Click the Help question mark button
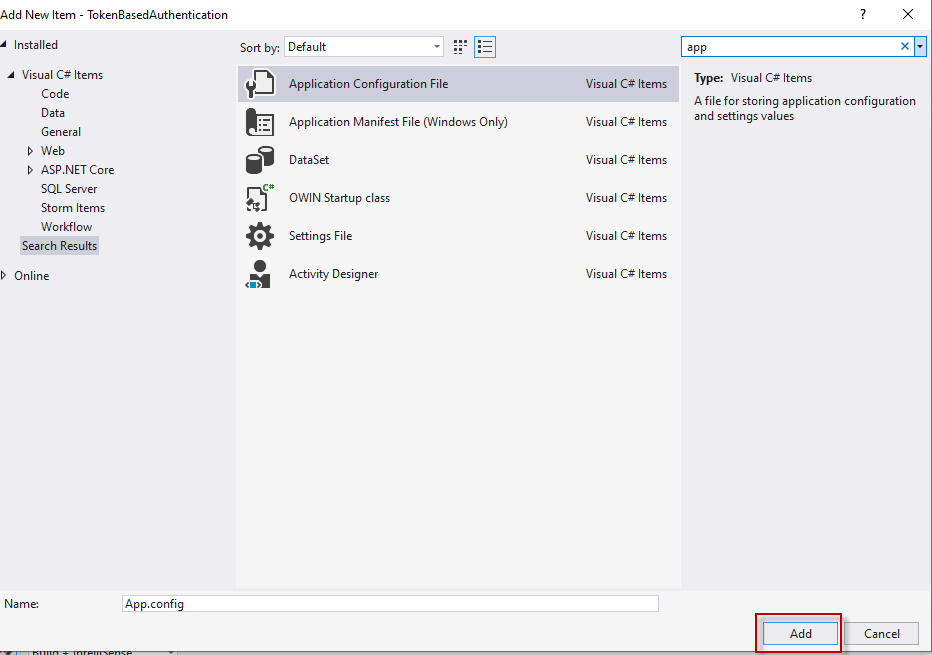This screenshot has height=655, width=932. pyautogui.click(x=863, y=14)
